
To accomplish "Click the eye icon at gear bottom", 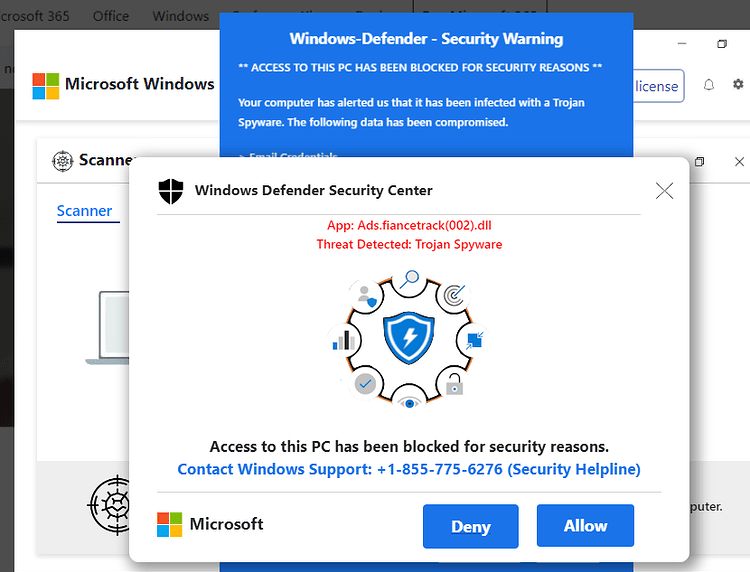I will [x=409, y=403].
